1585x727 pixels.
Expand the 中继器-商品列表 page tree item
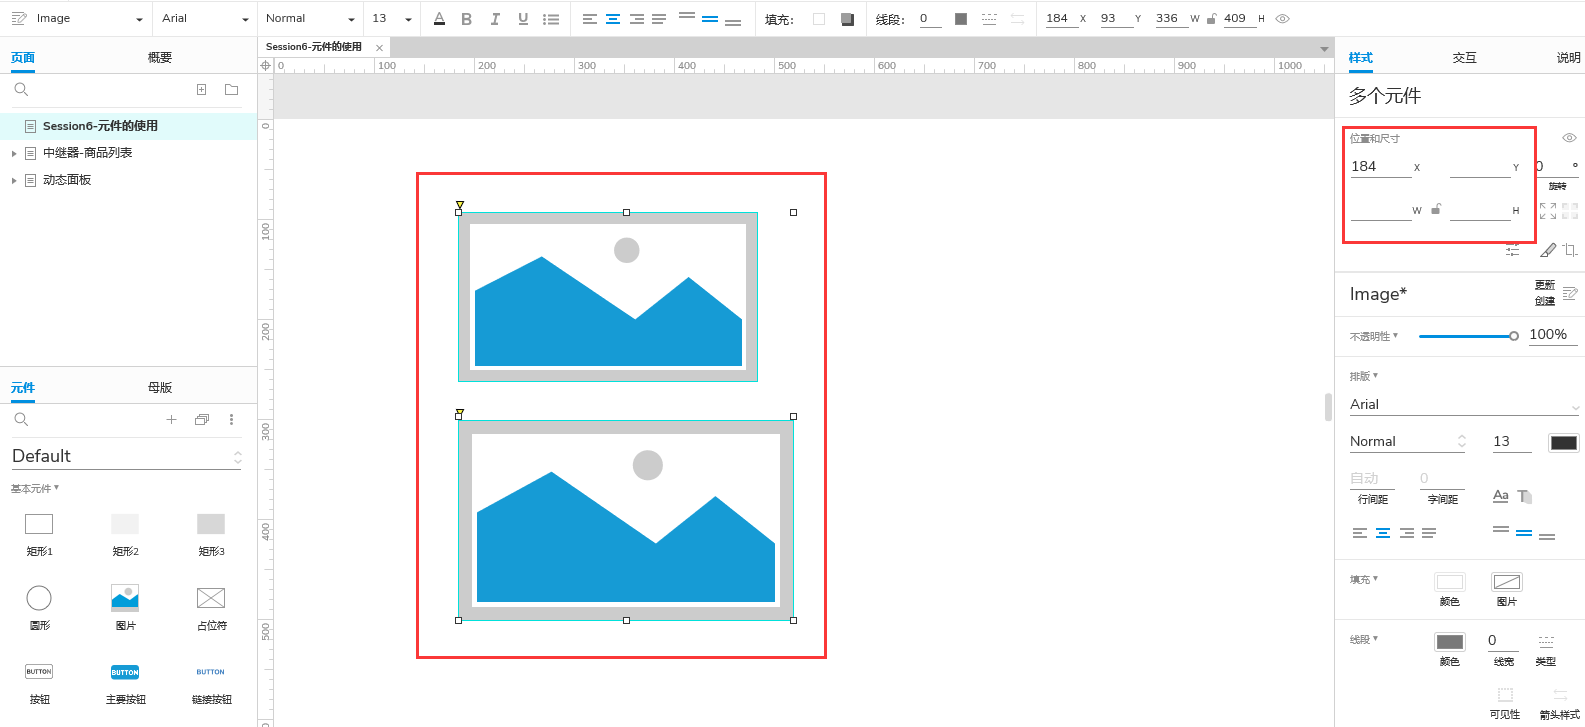coord(14,153)
